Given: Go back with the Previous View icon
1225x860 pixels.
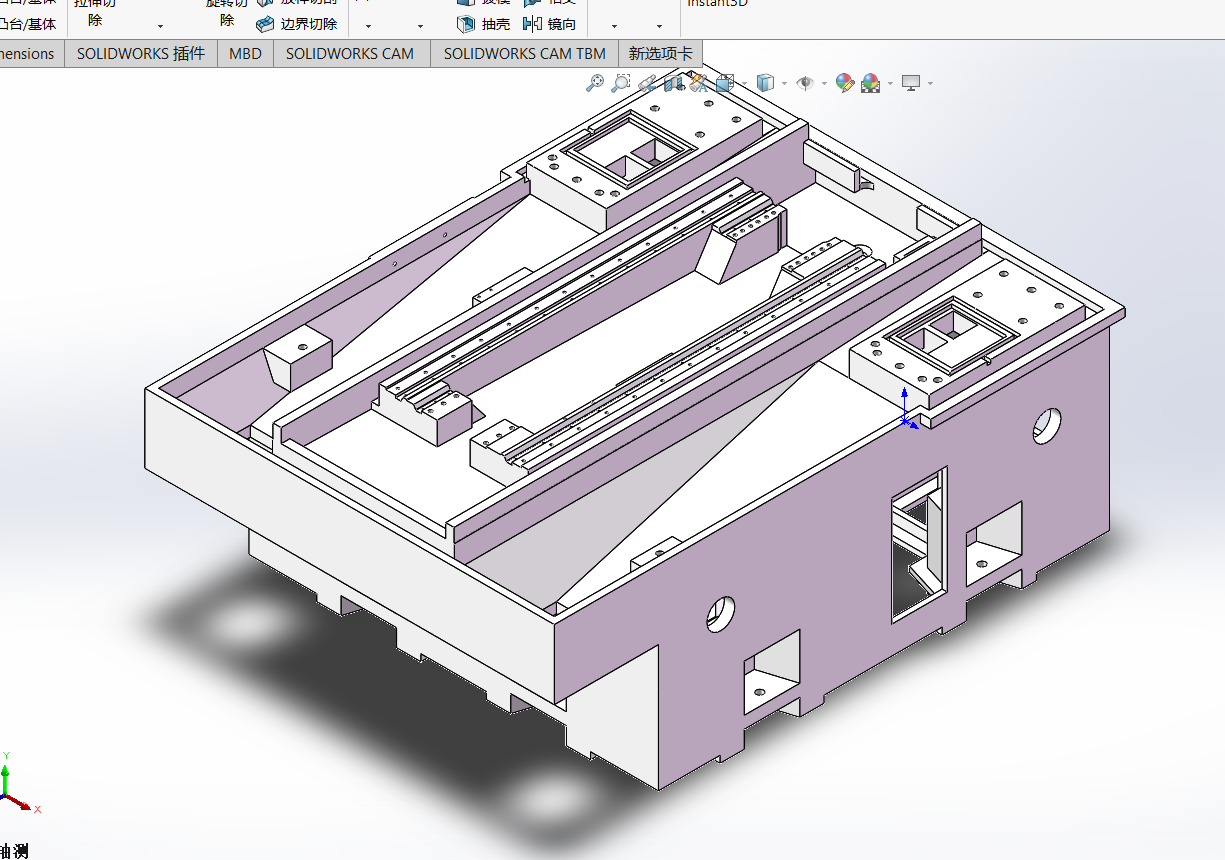Looking at the screenshot, I should [x=647, y=84].
